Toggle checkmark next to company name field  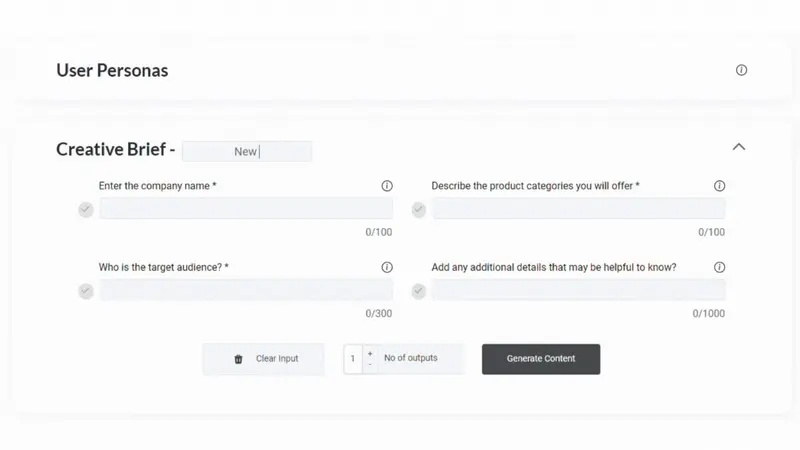coord(86,209)
